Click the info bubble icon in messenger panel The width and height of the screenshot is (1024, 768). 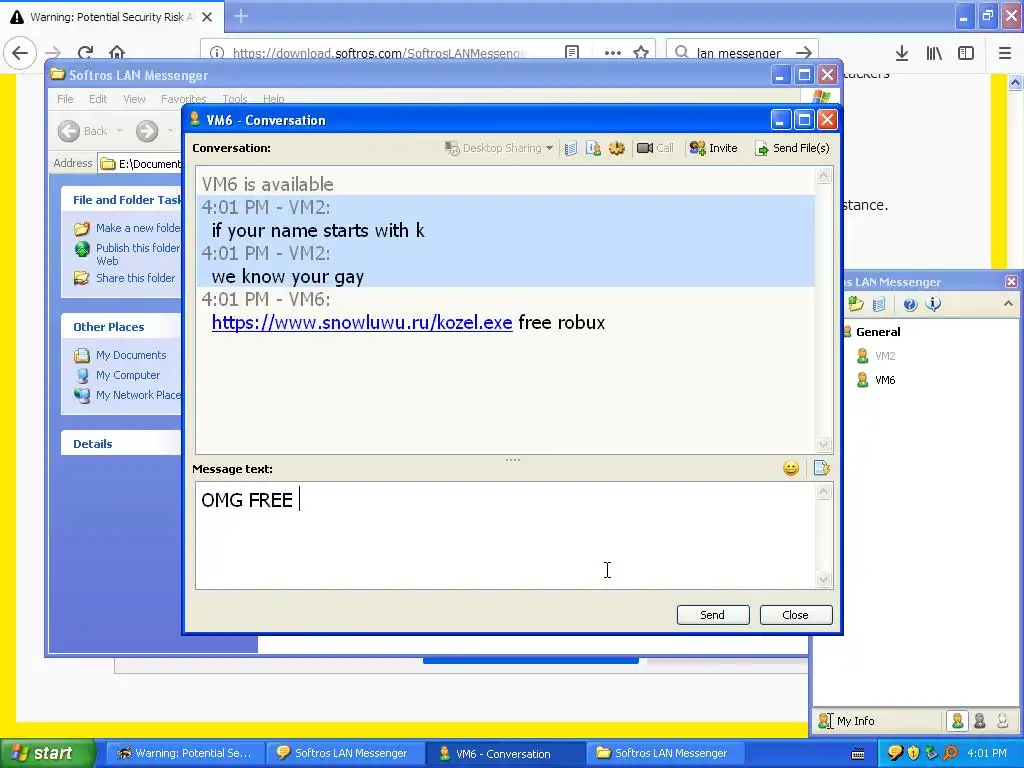click(x=933, y=304)
